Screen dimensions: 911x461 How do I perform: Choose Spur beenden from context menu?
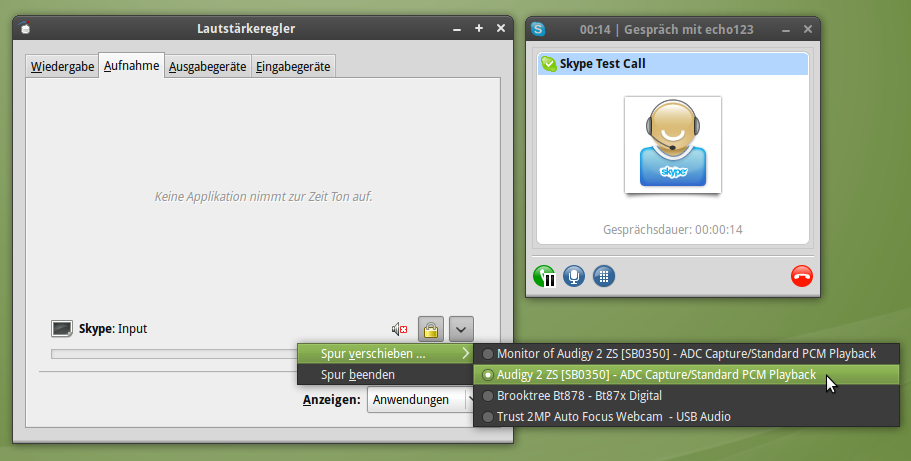pyautogui.click(x=357, y=375)
